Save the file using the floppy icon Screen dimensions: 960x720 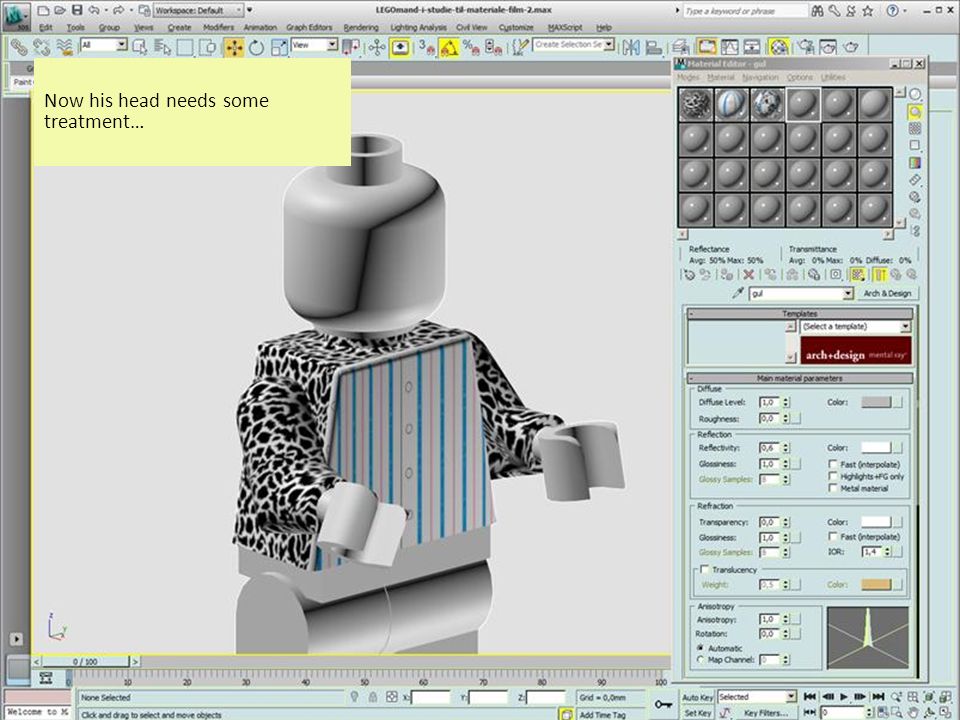point(77,10)
